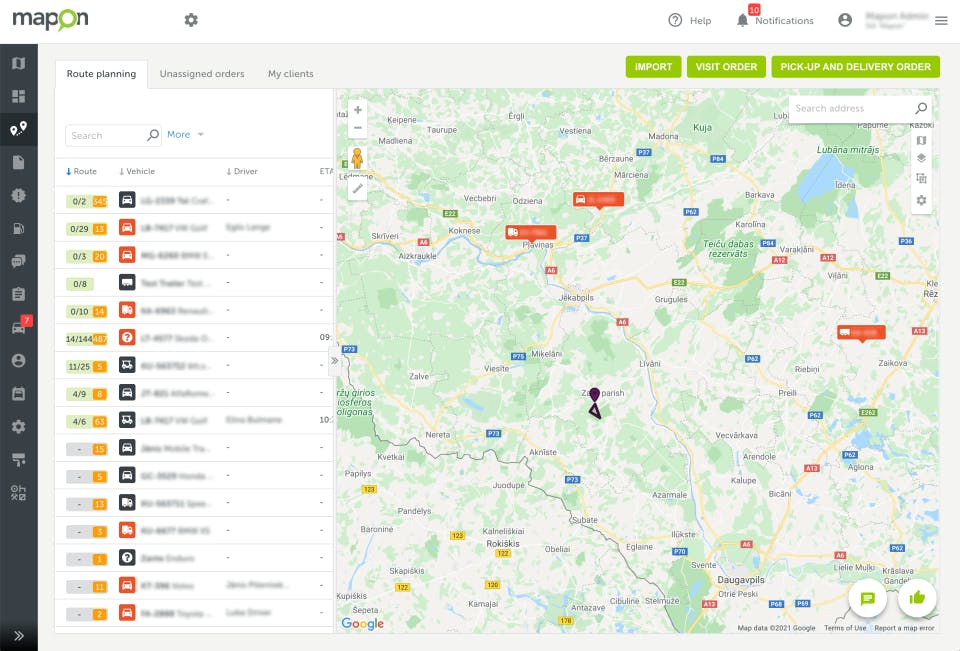Sort the list by Route column

(x=81, y=171)
